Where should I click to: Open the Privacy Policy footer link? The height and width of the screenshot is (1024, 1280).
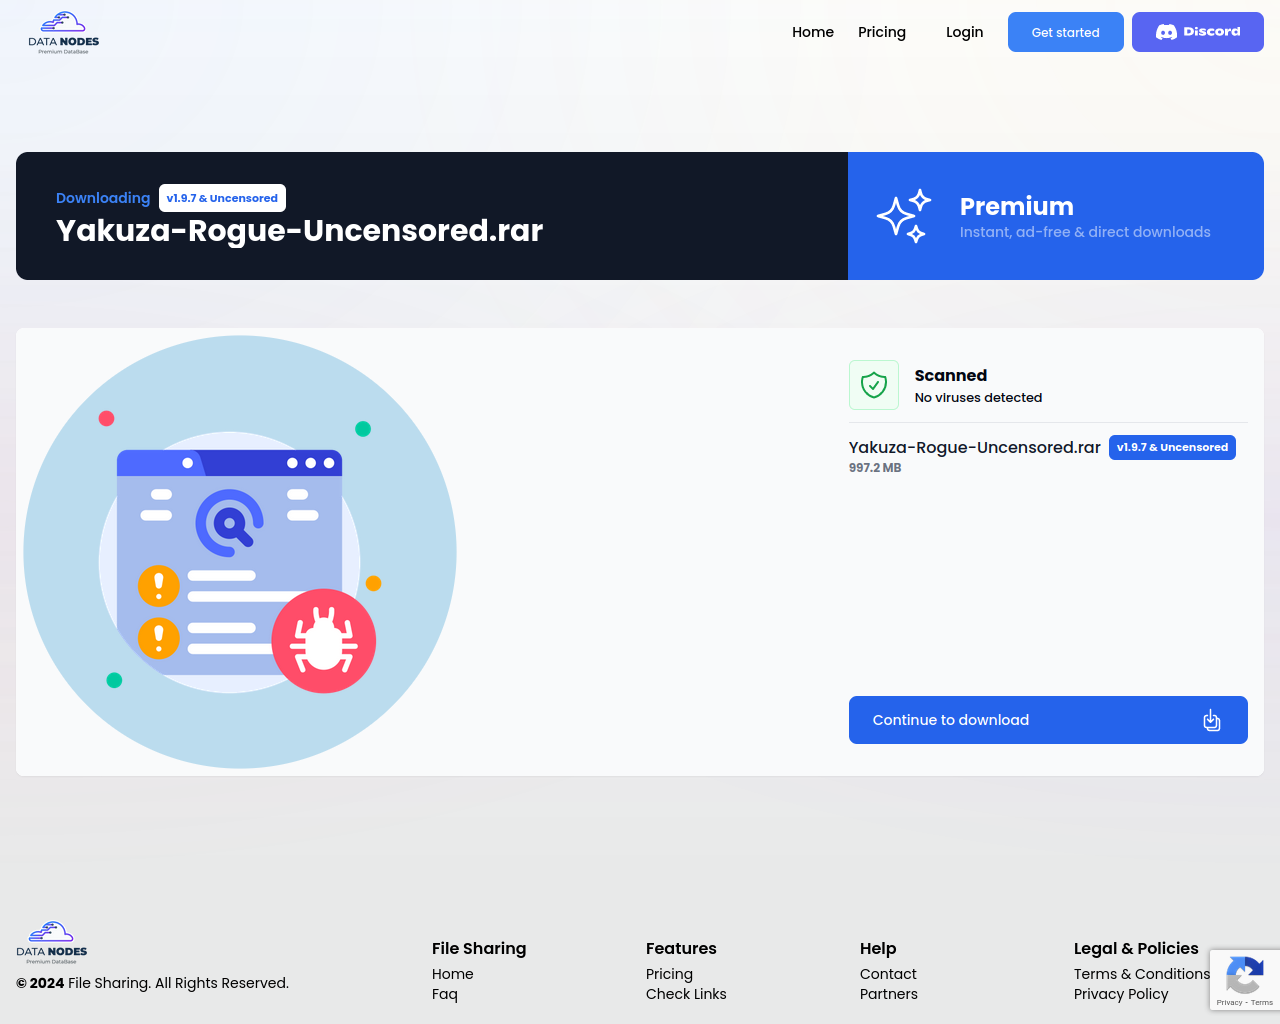(1121, 994)
